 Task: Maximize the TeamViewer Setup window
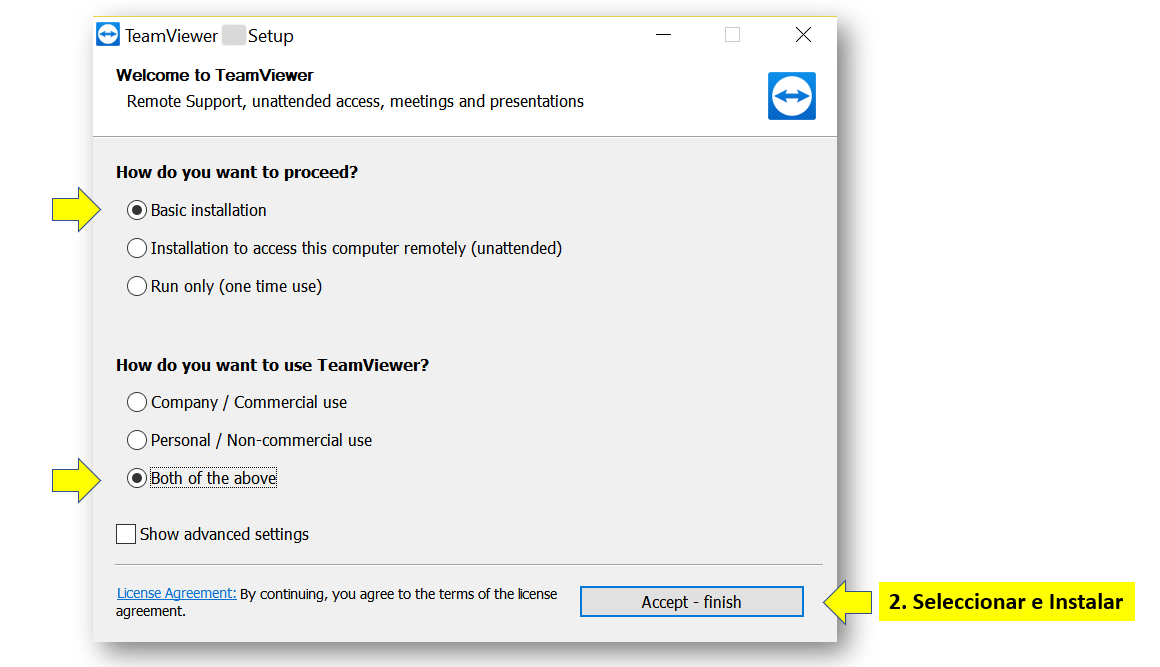coord(733,35)
